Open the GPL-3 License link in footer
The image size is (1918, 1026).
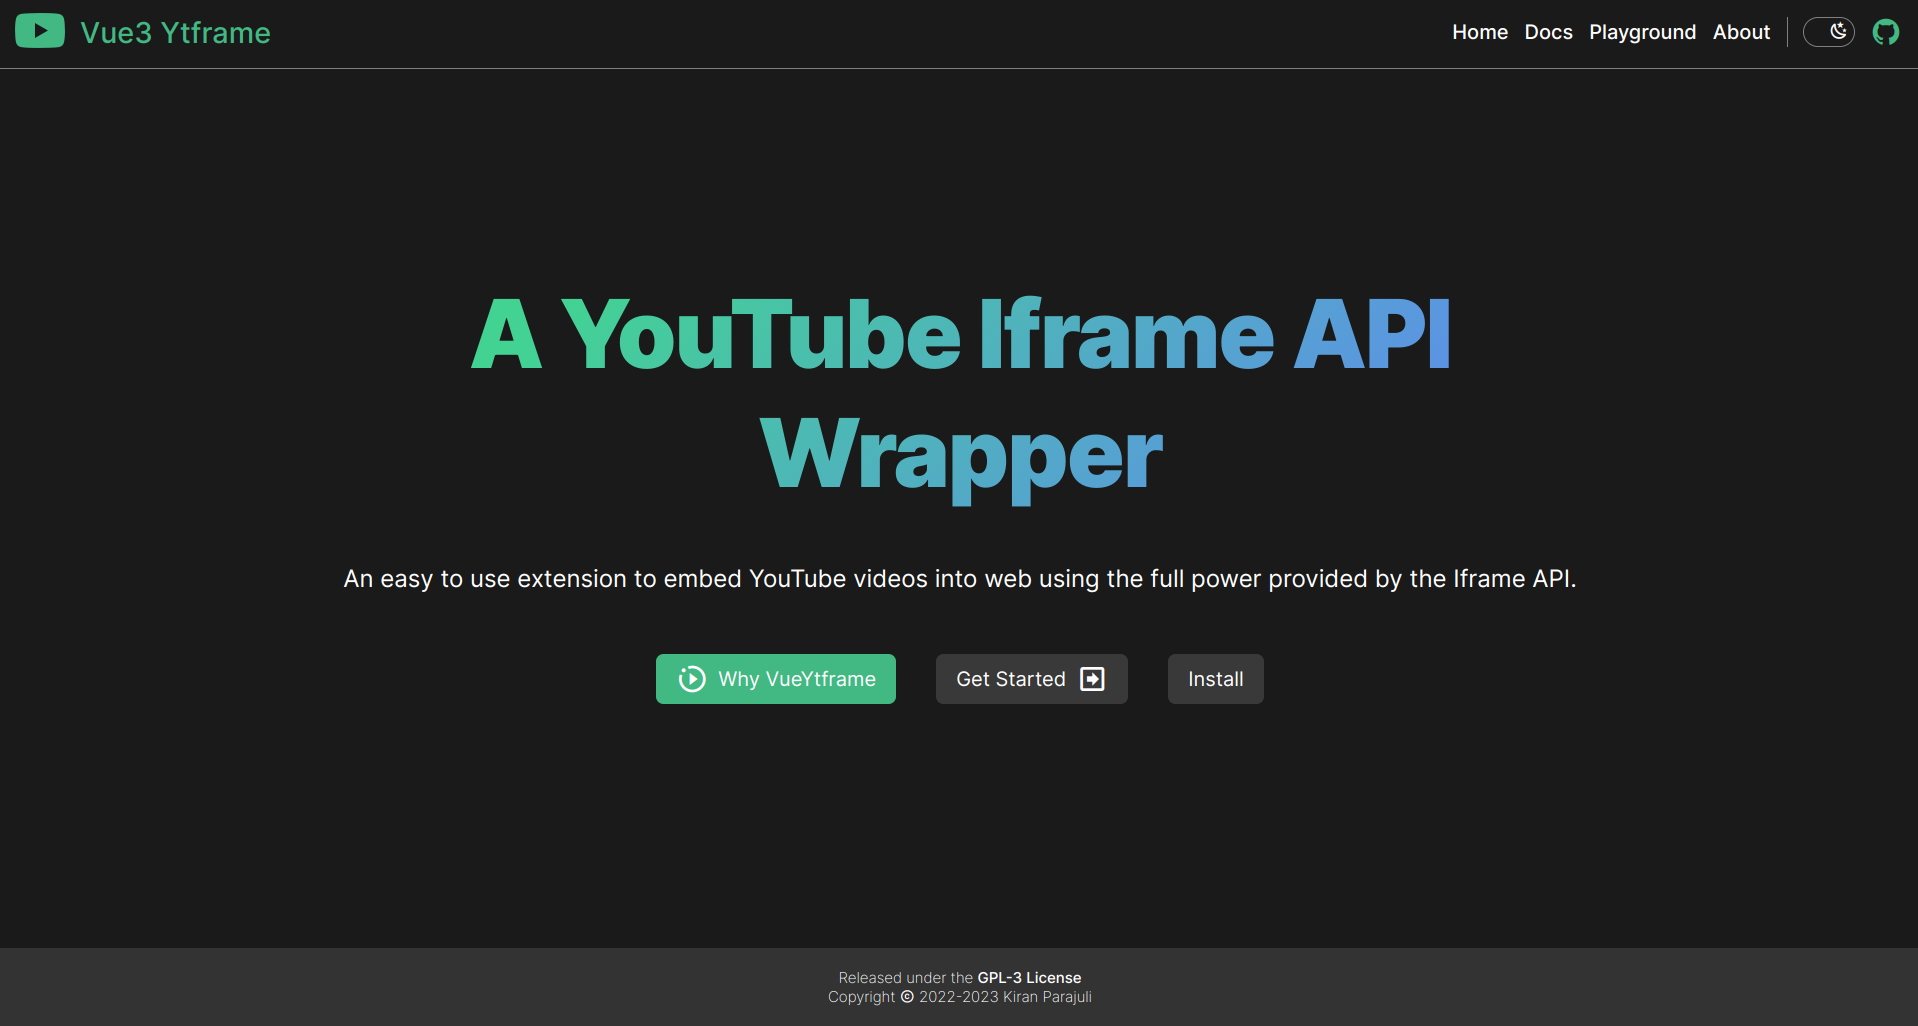[1029, 977]
